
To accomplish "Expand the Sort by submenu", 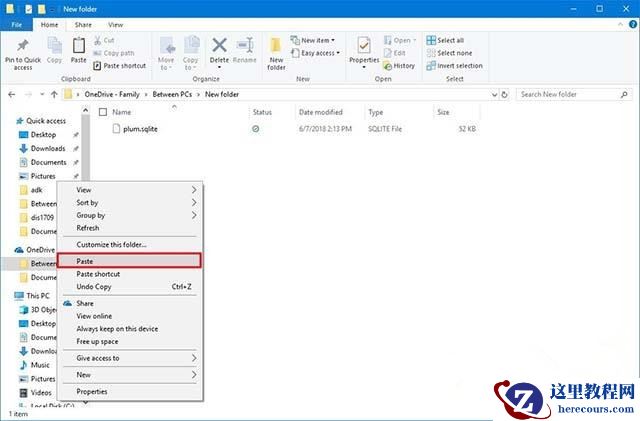I will click(130, 203).
